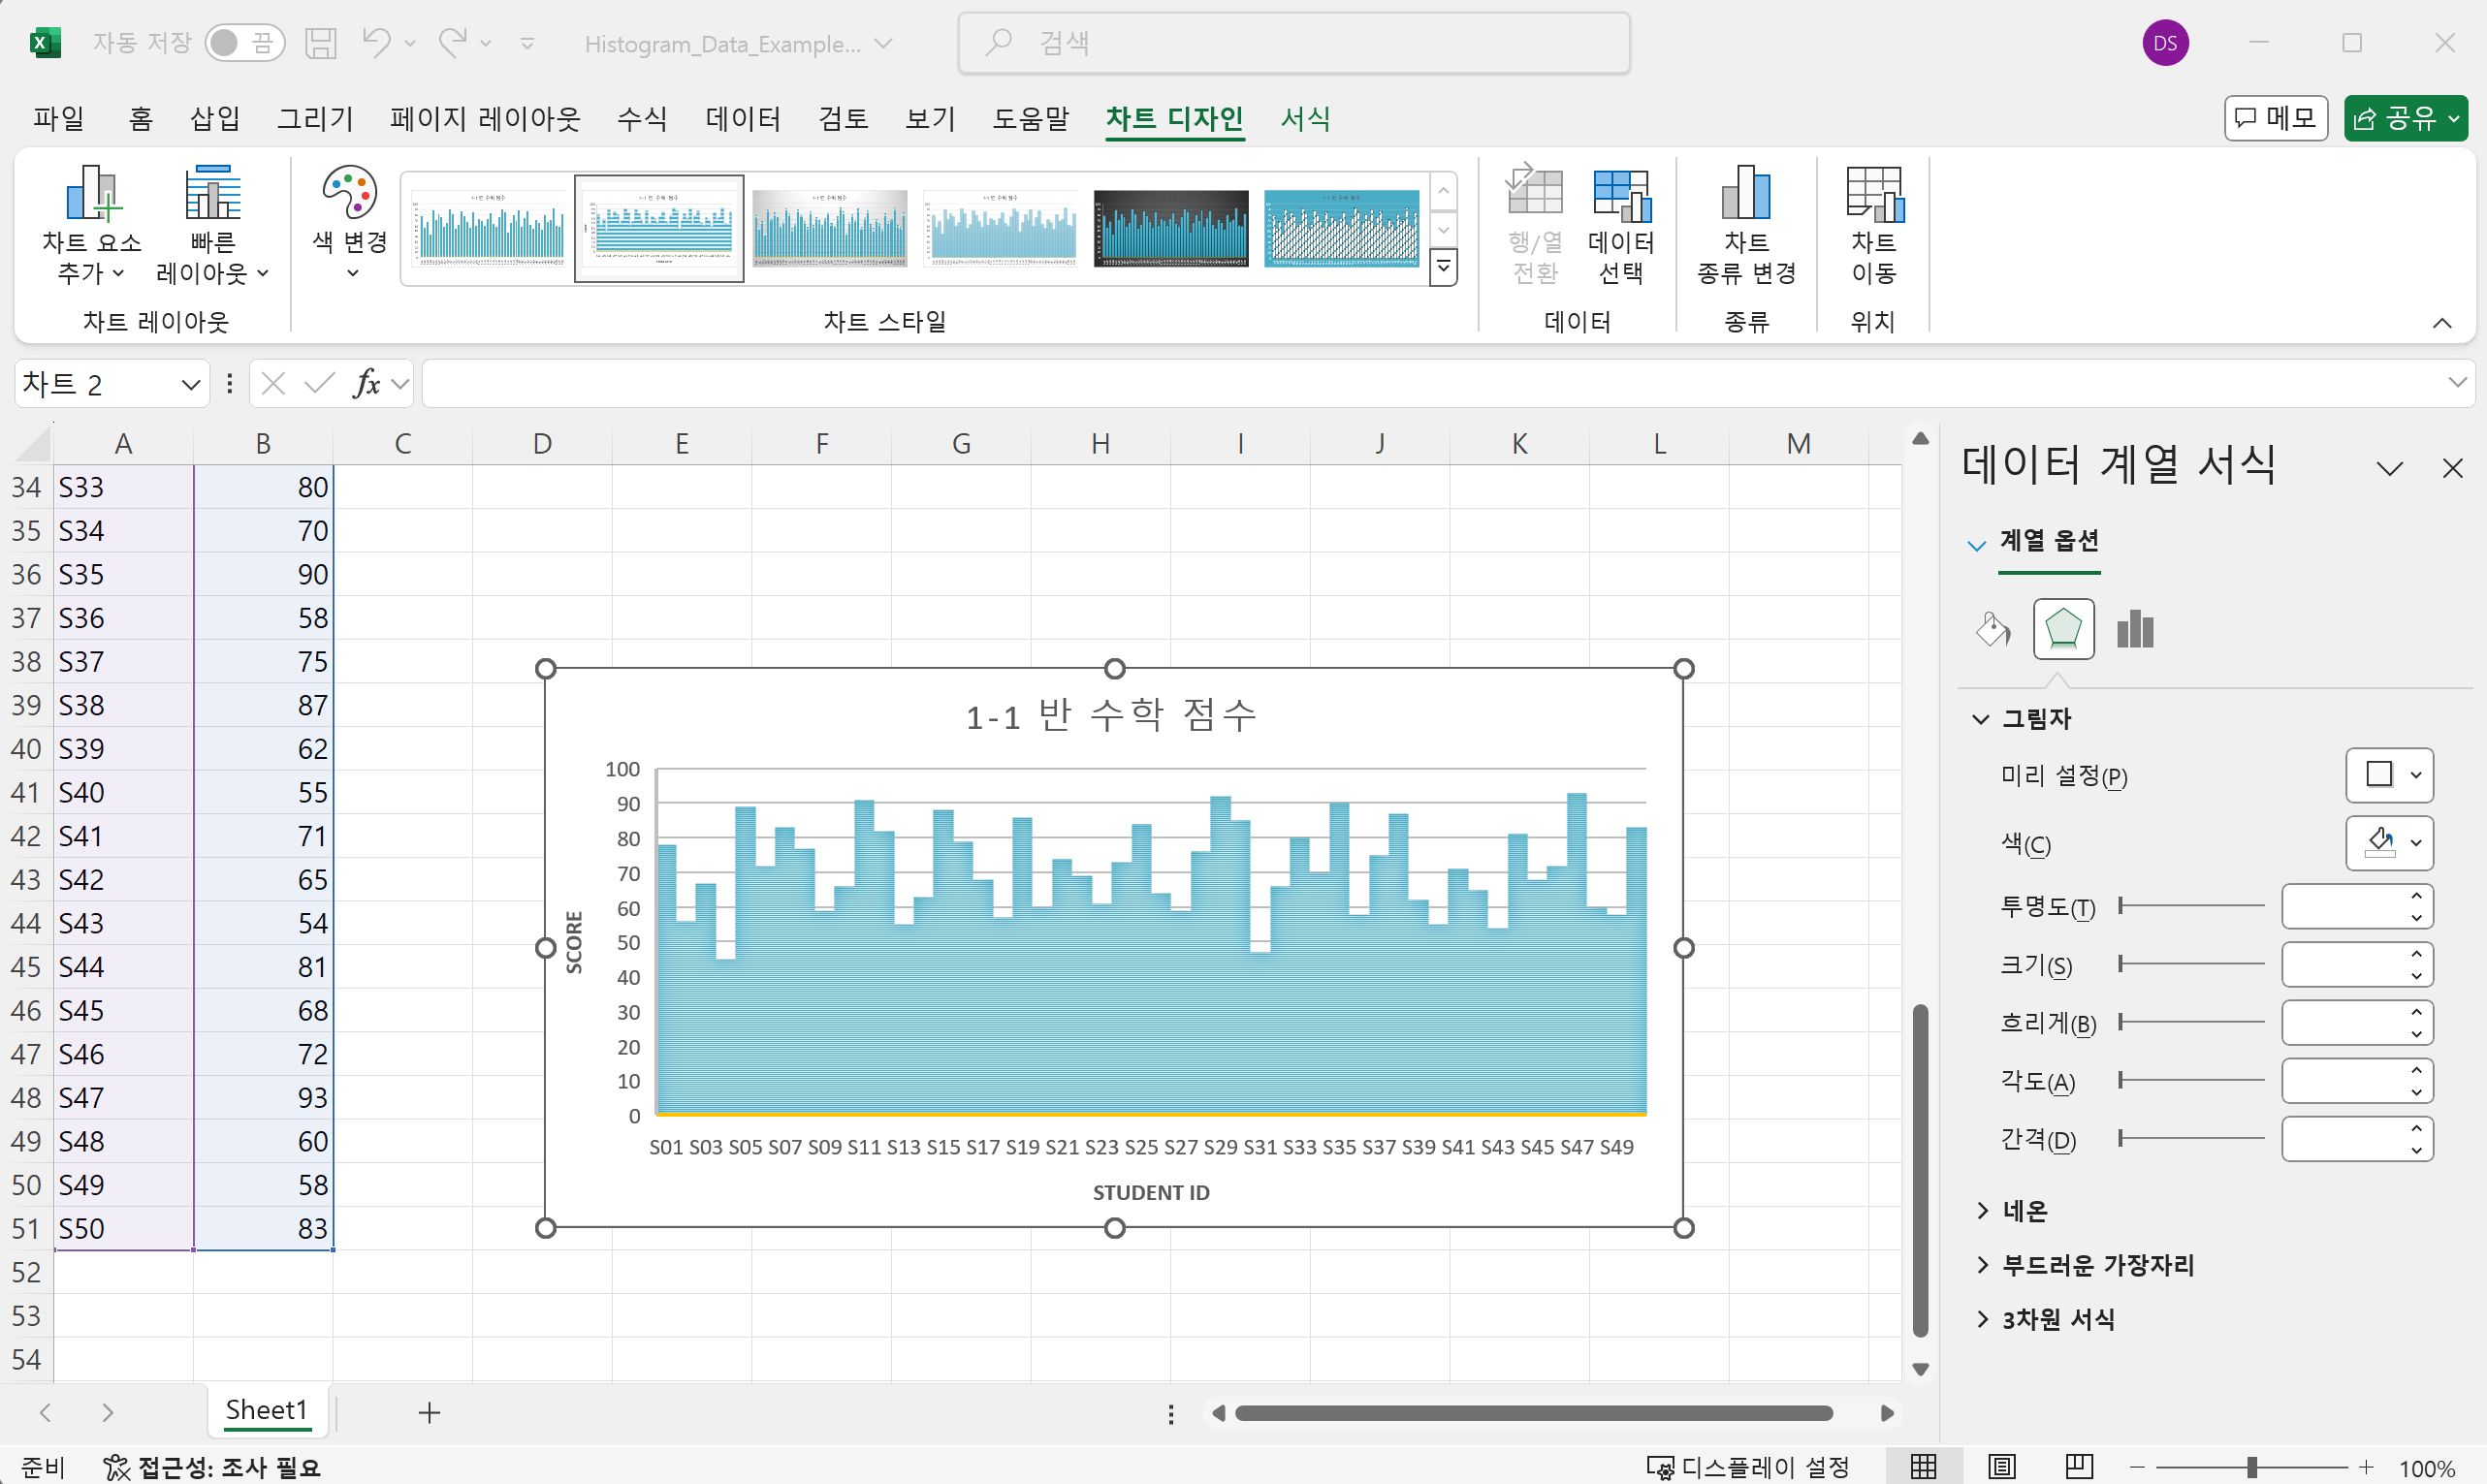Click the Transparency (투명도) slider

coord(2191,906)
